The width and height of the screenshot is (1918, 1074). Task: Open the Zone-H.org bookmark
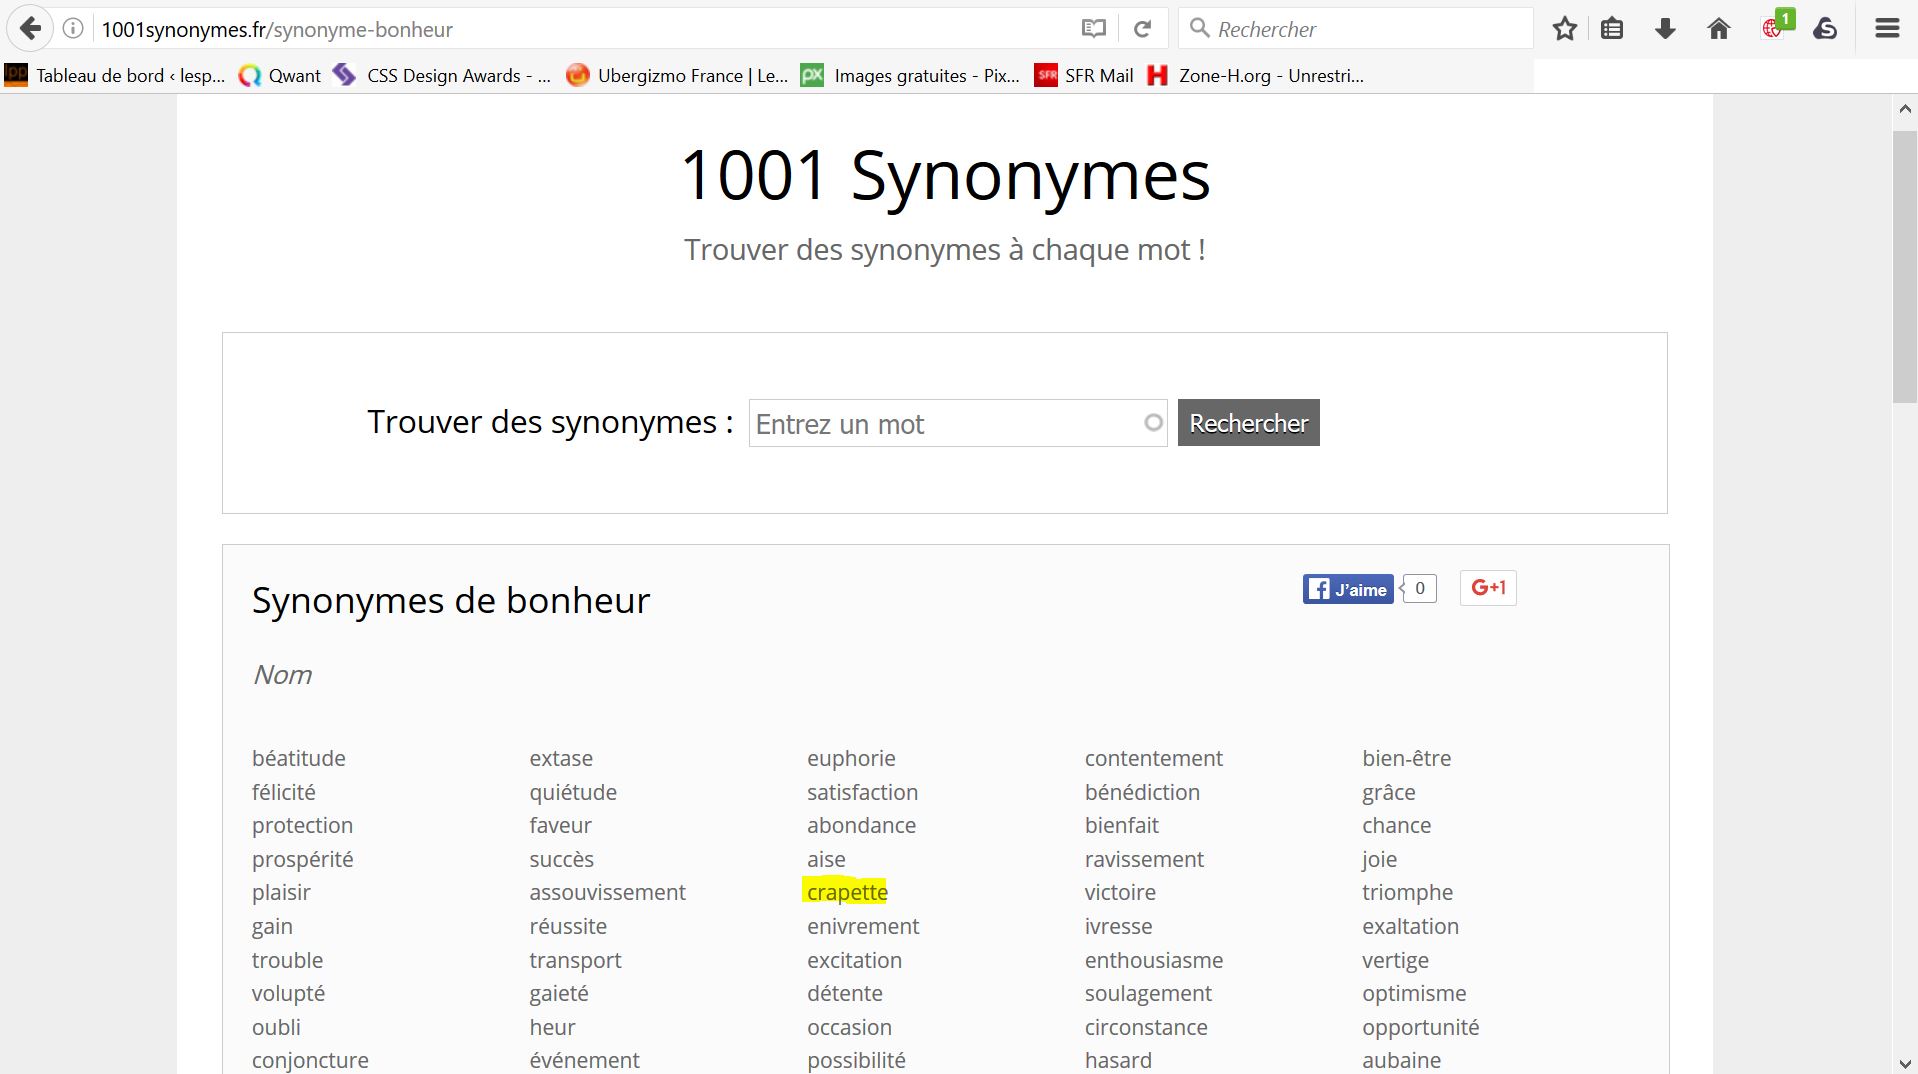pyautogui.click(x=1257, y=76)
